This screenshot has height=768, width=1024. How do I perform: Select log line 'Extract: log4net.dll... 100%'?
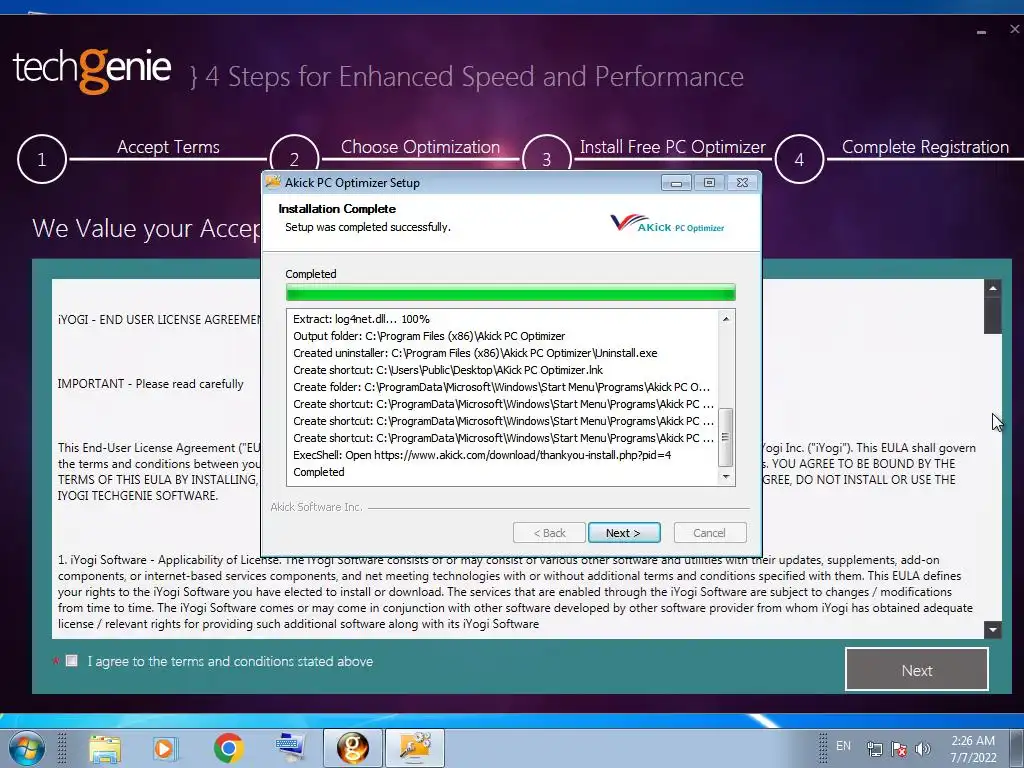(x=361, y=319)
